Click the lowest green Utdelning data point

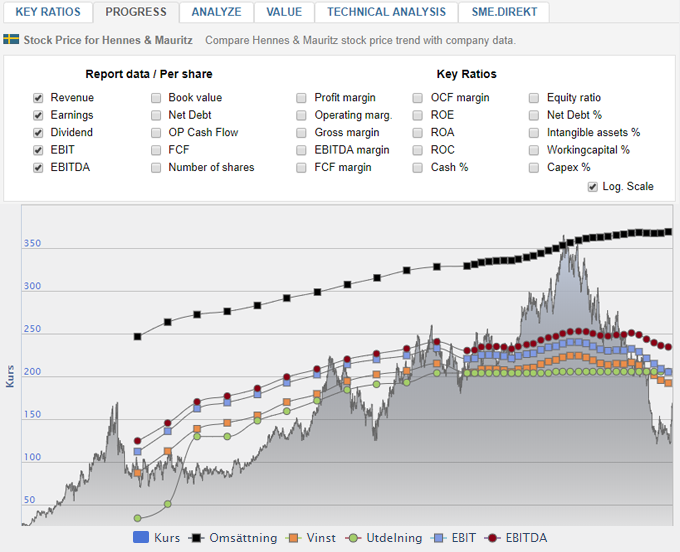pos(137,518)
